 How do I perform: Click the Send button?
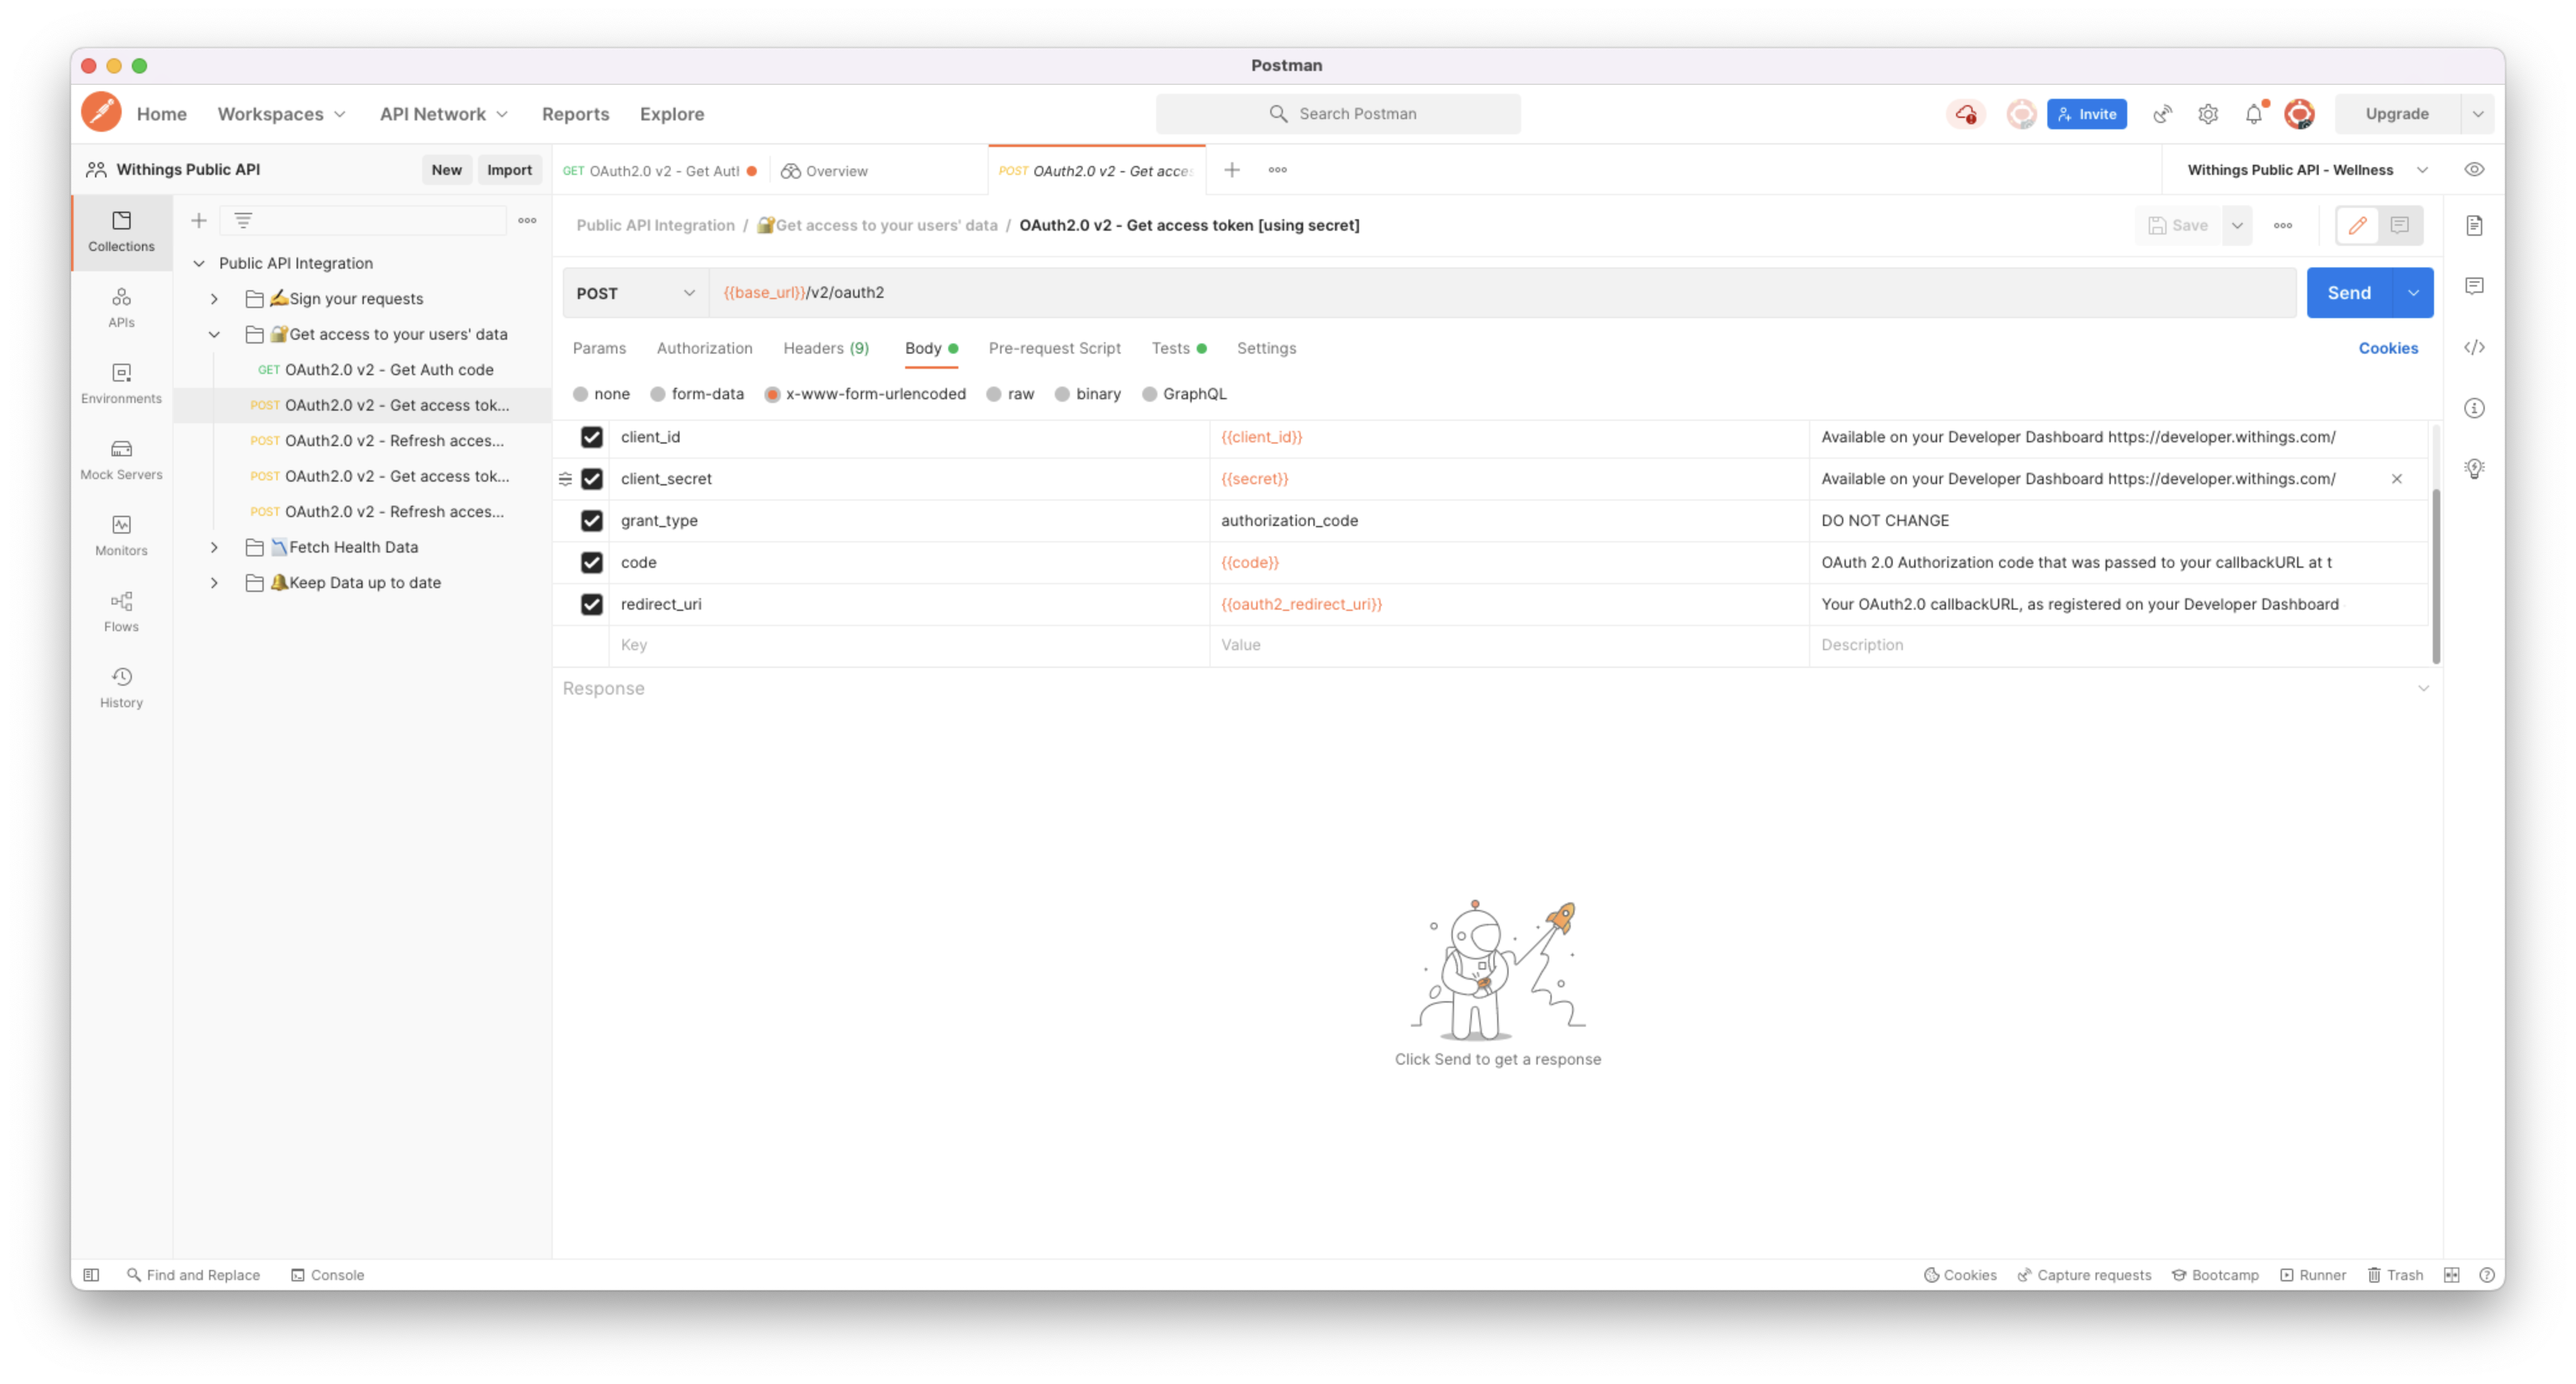2349,292
